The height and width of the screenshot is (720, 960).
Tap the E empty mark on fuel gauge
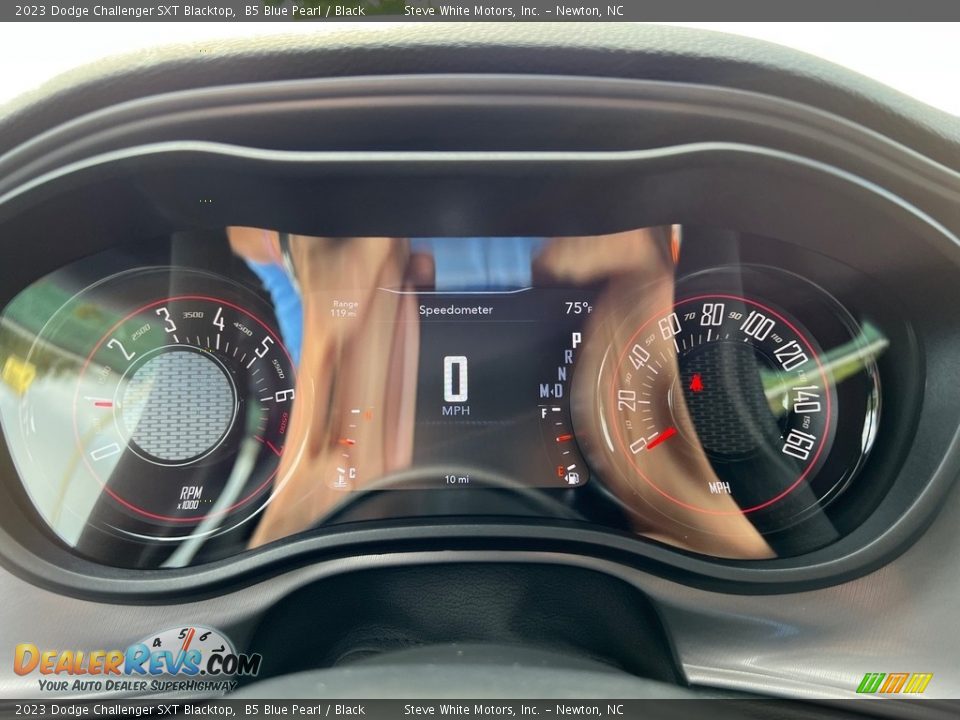(560, 471)
